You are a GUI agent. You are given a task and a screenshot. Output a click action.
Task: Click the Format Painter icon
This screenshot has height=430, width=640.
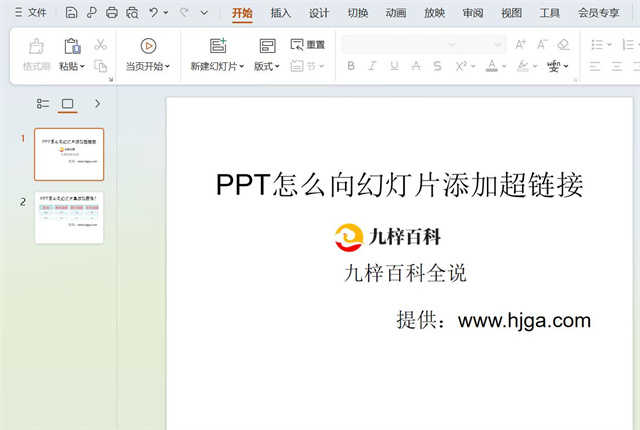coord(36,46)
